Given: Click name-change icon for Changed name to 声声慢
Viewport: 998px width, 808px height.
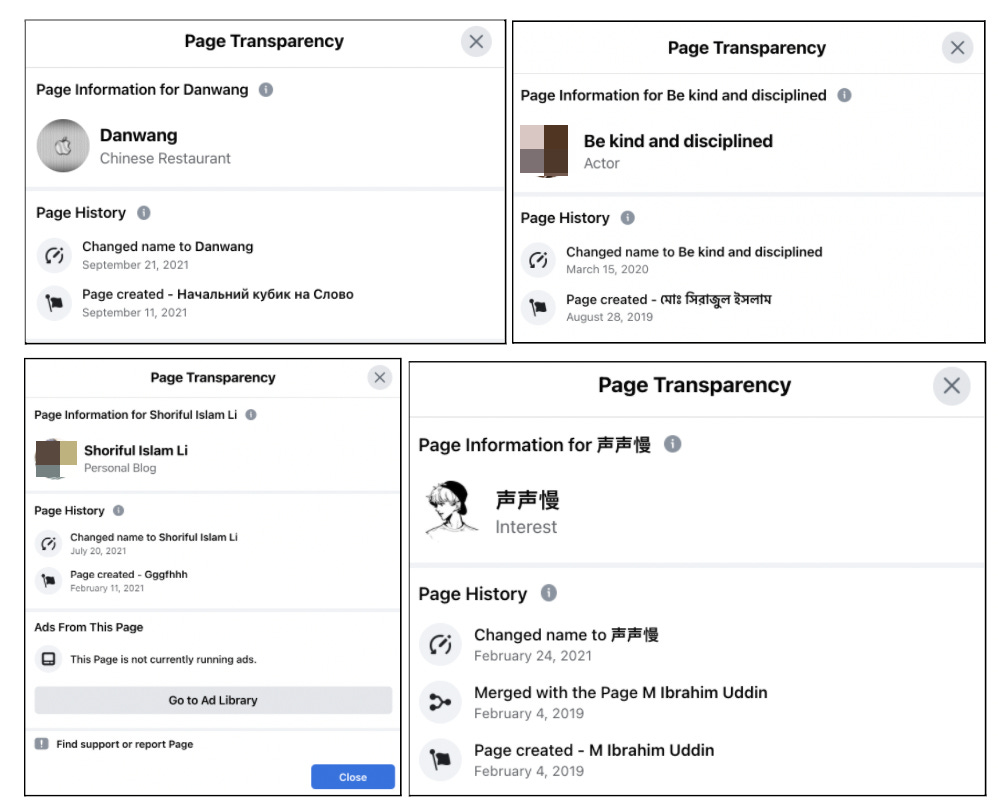Looking at the screenshot, I should point(440,644).
